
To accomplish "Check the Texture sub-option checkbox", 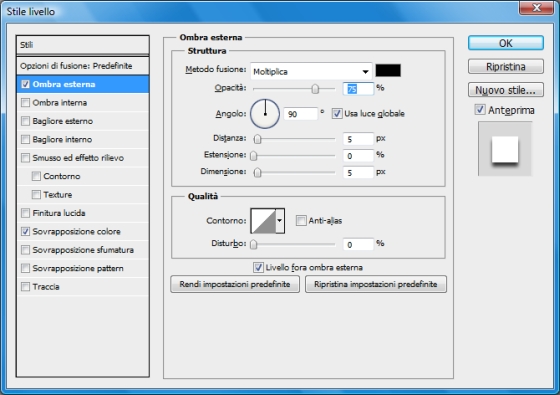I will click(36, 195).
